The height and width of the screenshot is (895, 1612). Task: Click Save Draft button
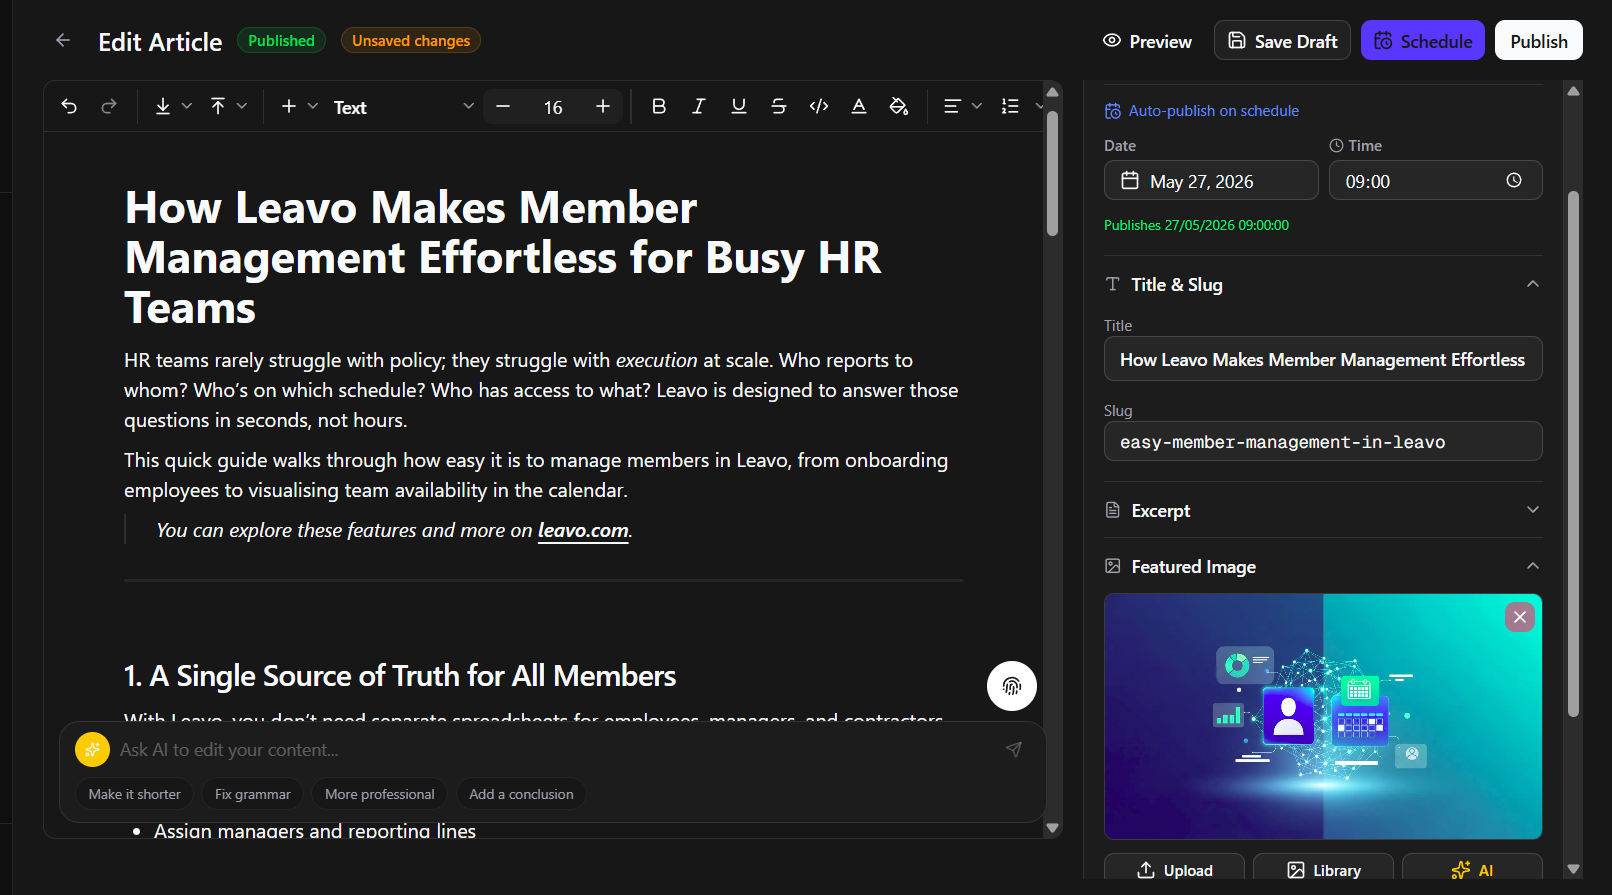tap(1282, 41)
